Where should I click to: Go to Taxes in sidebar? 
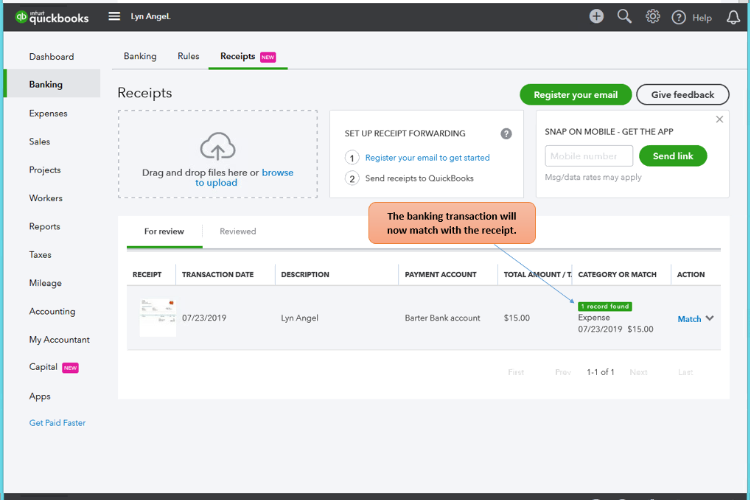pyautogui.click(x=40, y=255)
